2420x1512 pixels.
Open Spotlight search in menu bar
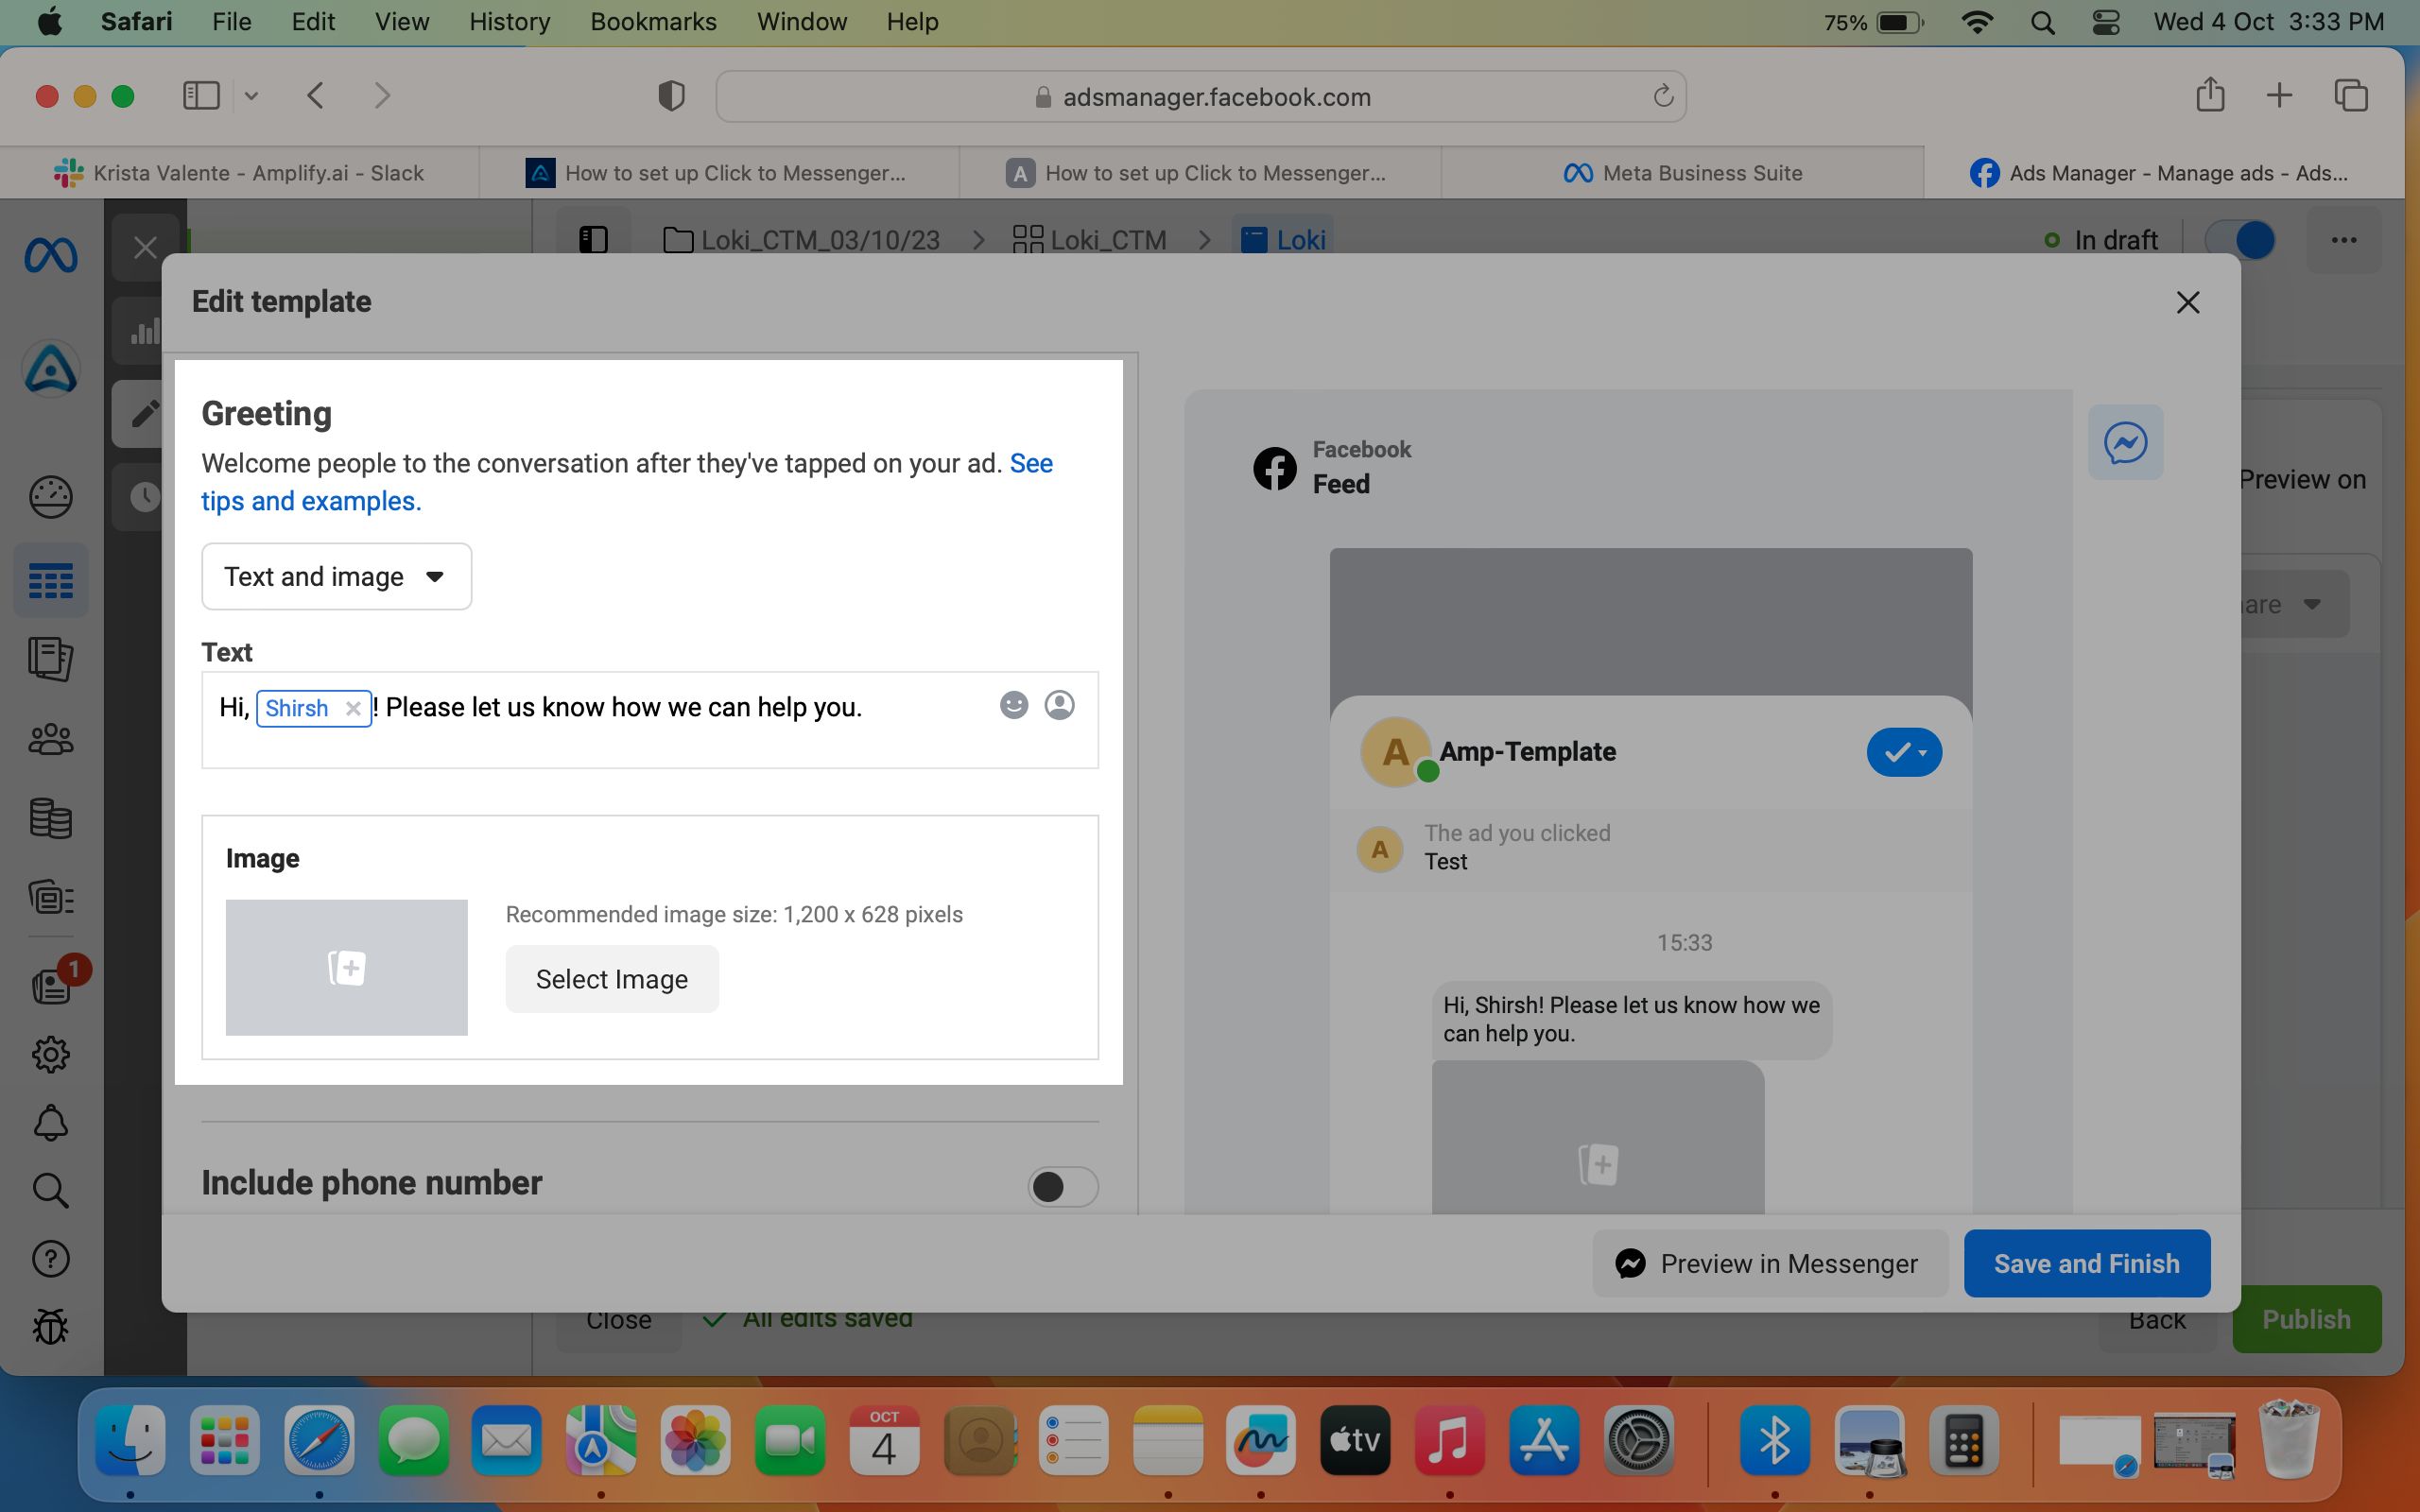[2043, 22]
